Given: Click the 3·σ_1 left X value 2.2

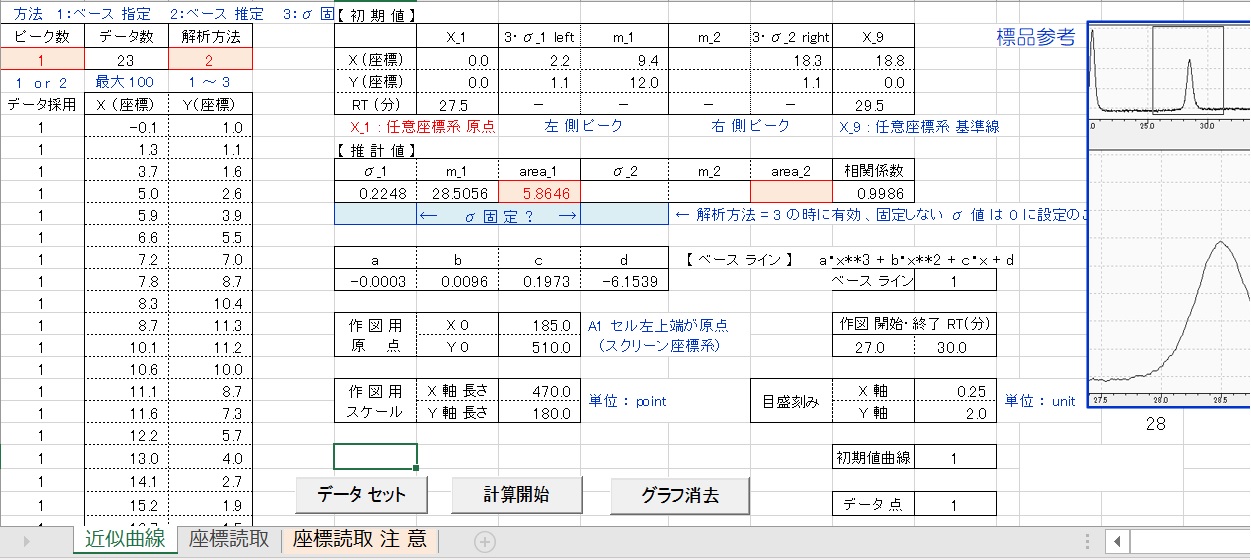Looking at the screenshot, I should [x=540, y=60].
